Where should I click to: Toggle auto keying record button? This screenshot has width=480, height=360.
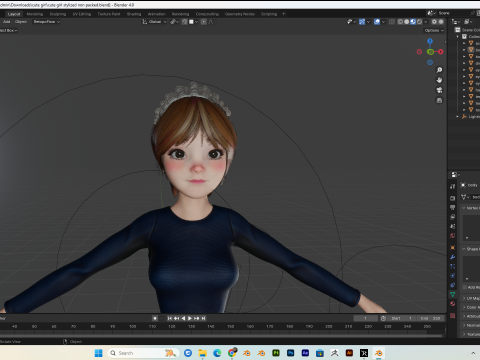point(155,318)
